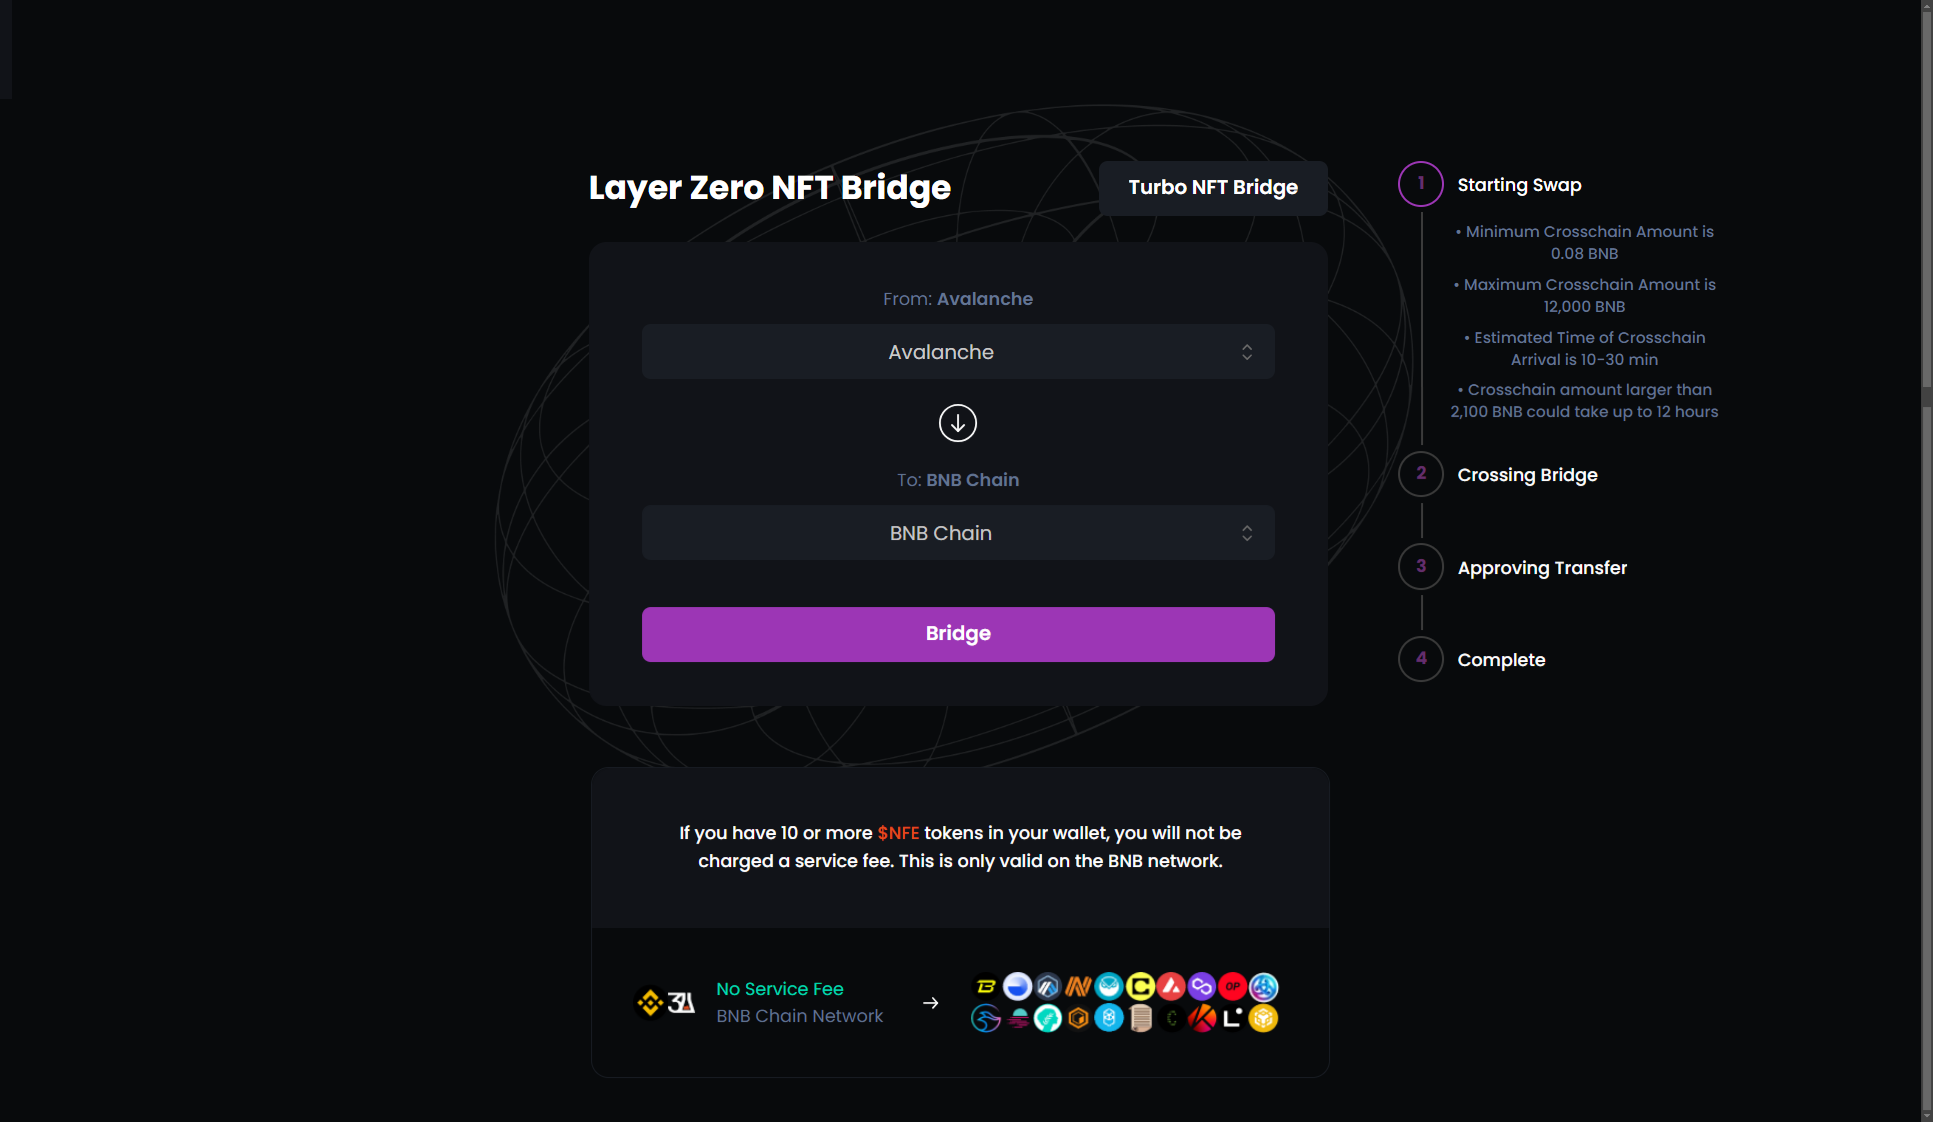Click the purple Bridge button

coord(957,634)
